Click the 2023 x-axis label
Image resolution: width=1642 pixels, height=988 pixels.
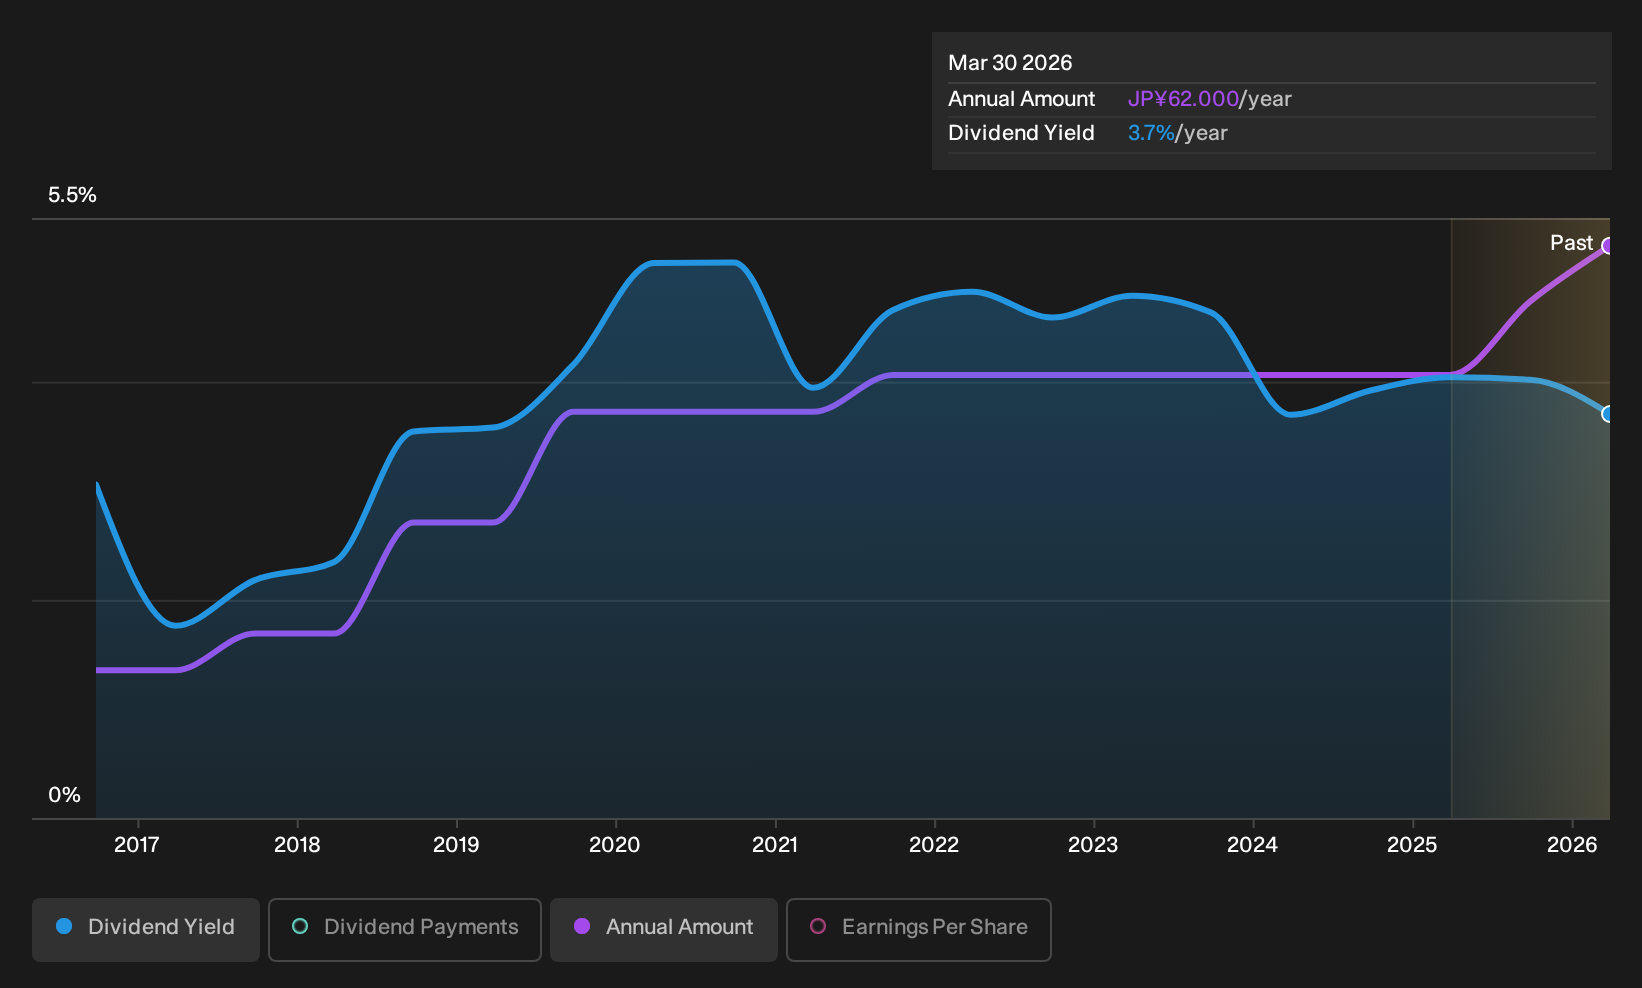pos(1093,845)
